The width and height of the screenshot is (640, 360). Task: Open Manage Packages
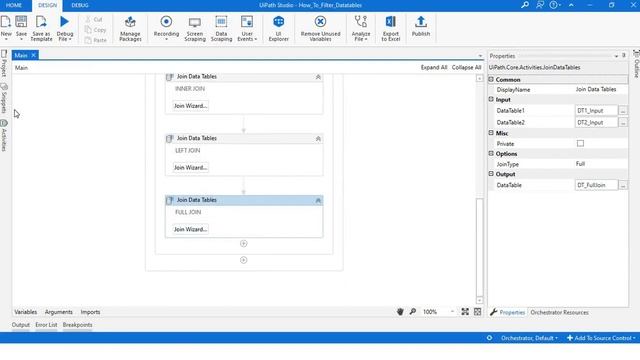pyautogui.click(x=130, y=28)
